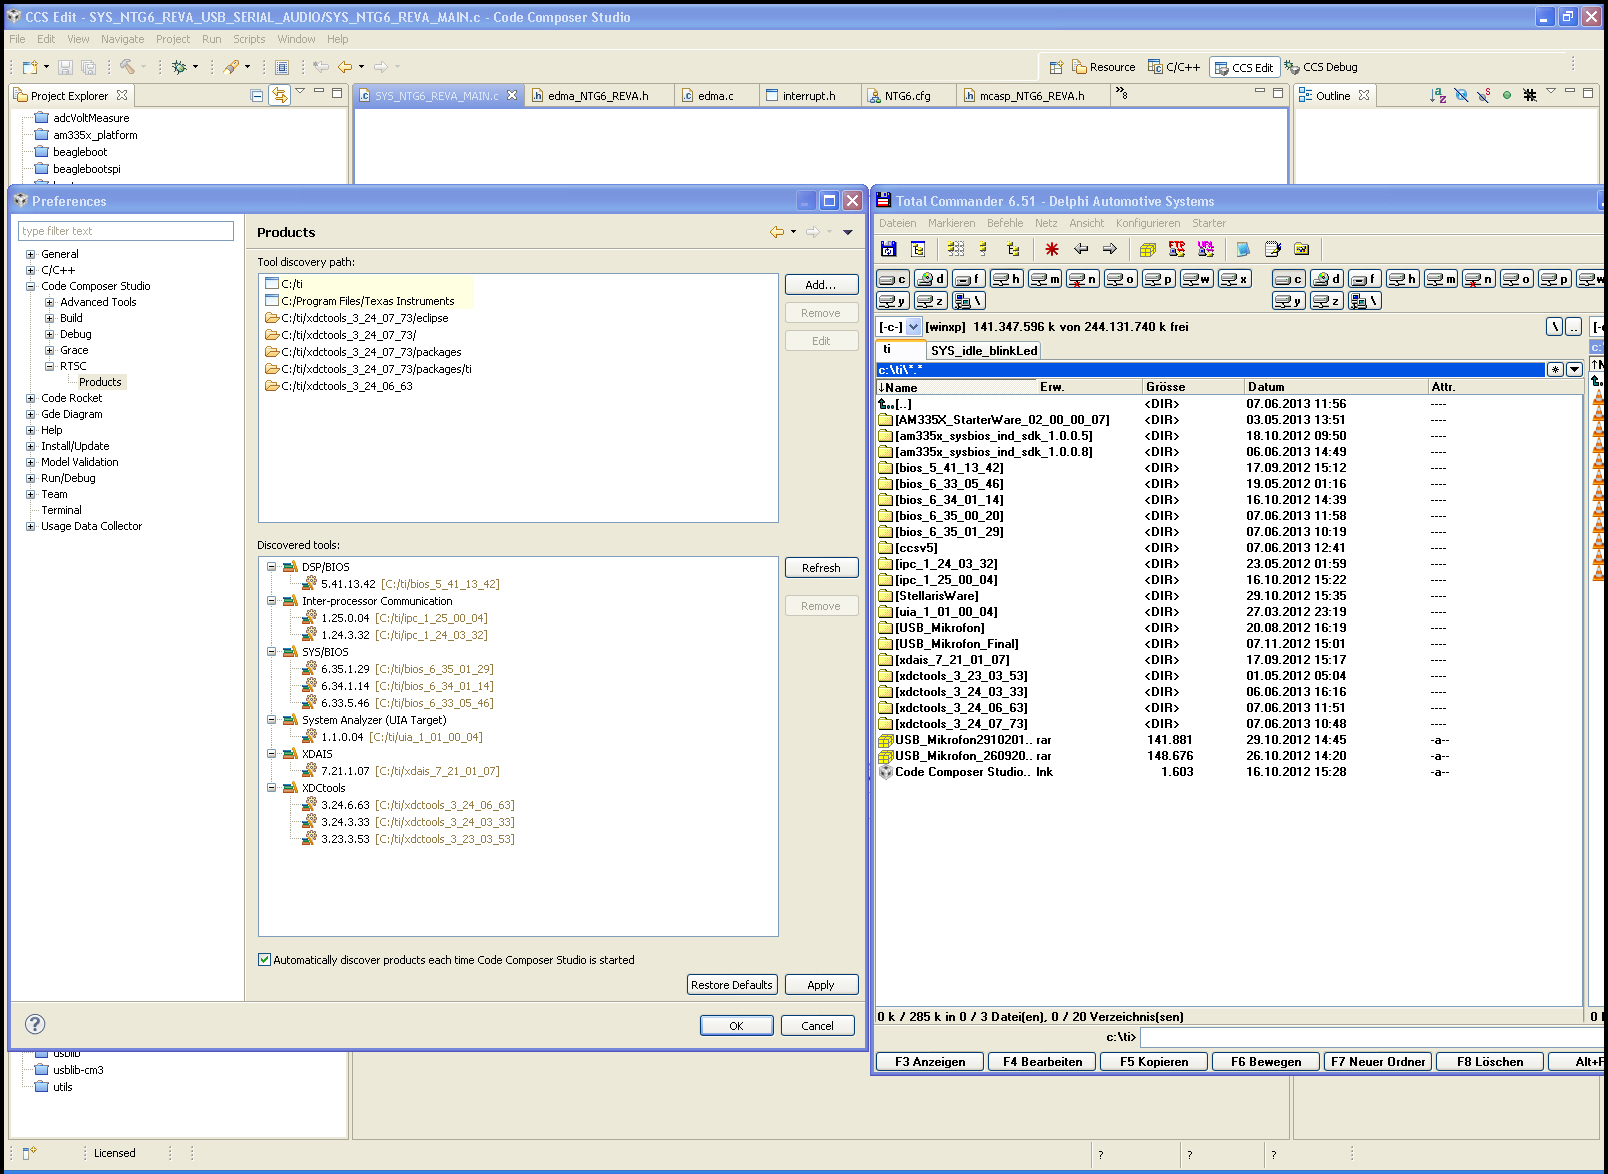This screenshot has height=1174, width=1608.
Task: Click Link with Editor icon in Project Explorer
Action: pyautogui.click(x=279, y=95)
